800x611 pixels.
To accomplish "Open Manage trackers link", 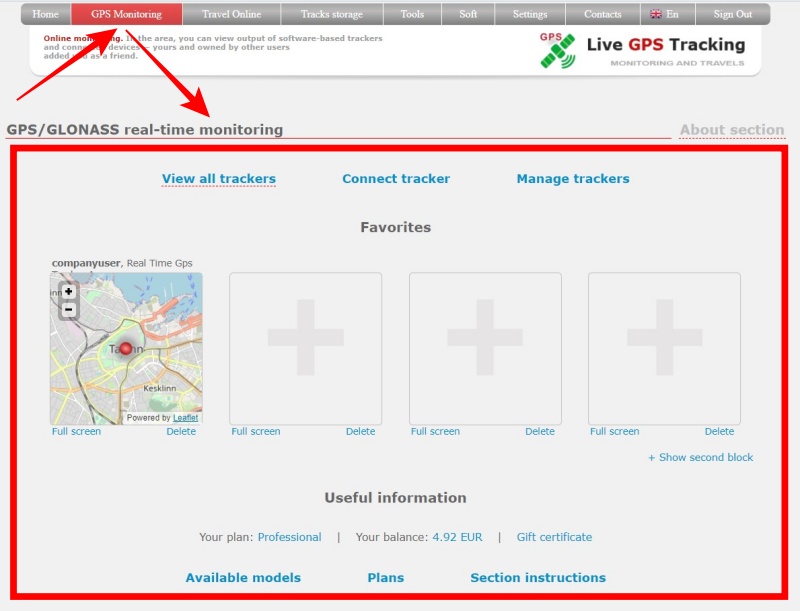I will (x=573, y=179).
